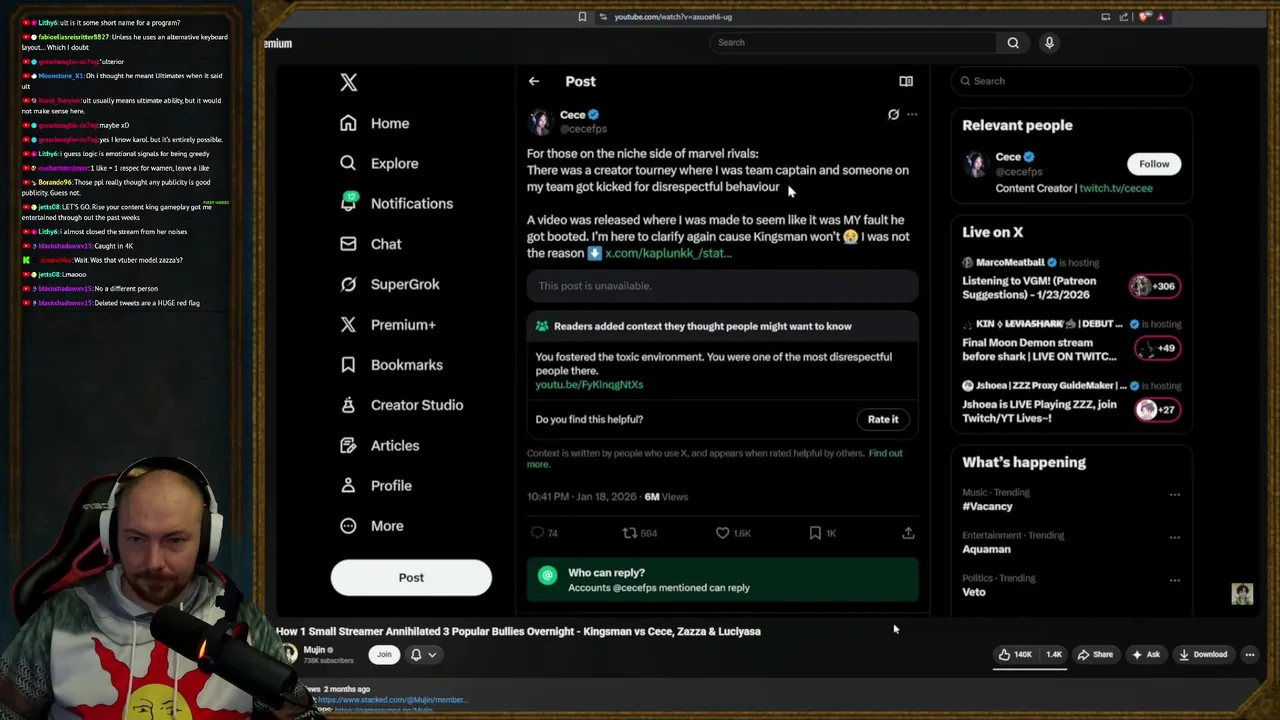Screen dimensions: 1280x720
Task: Open the #Vacancy trending topic
Action: coord(987,507)
